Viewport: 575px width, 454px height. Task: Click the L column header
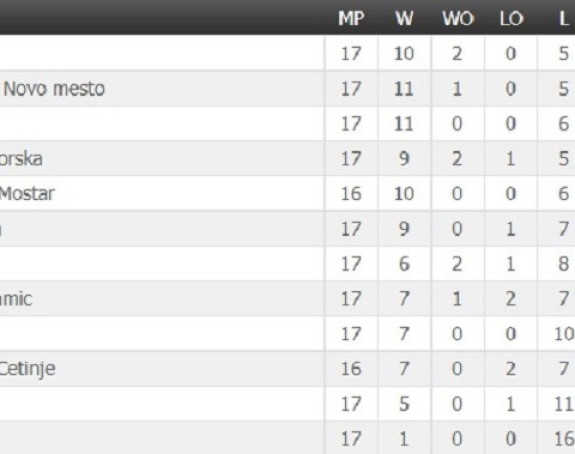(564, 18)
